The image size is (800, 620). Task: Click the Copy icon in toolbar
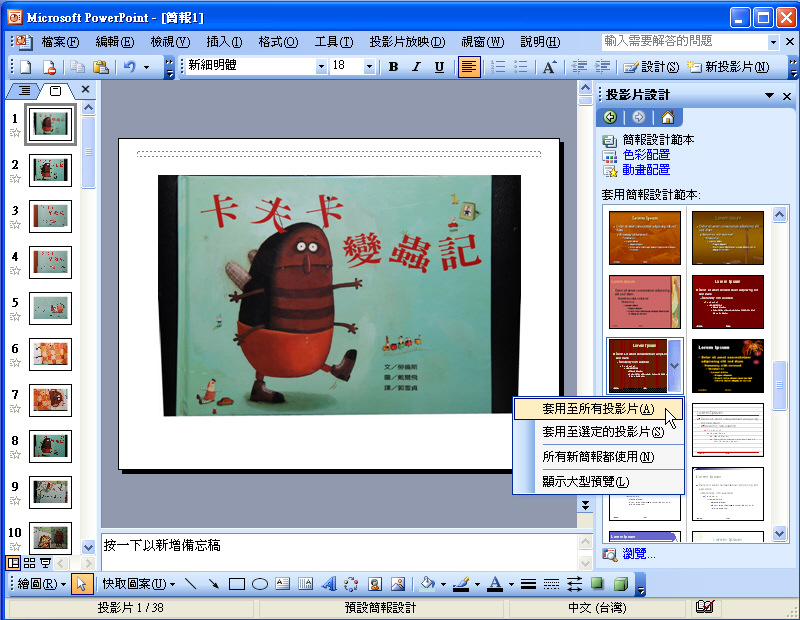[78, 67]
